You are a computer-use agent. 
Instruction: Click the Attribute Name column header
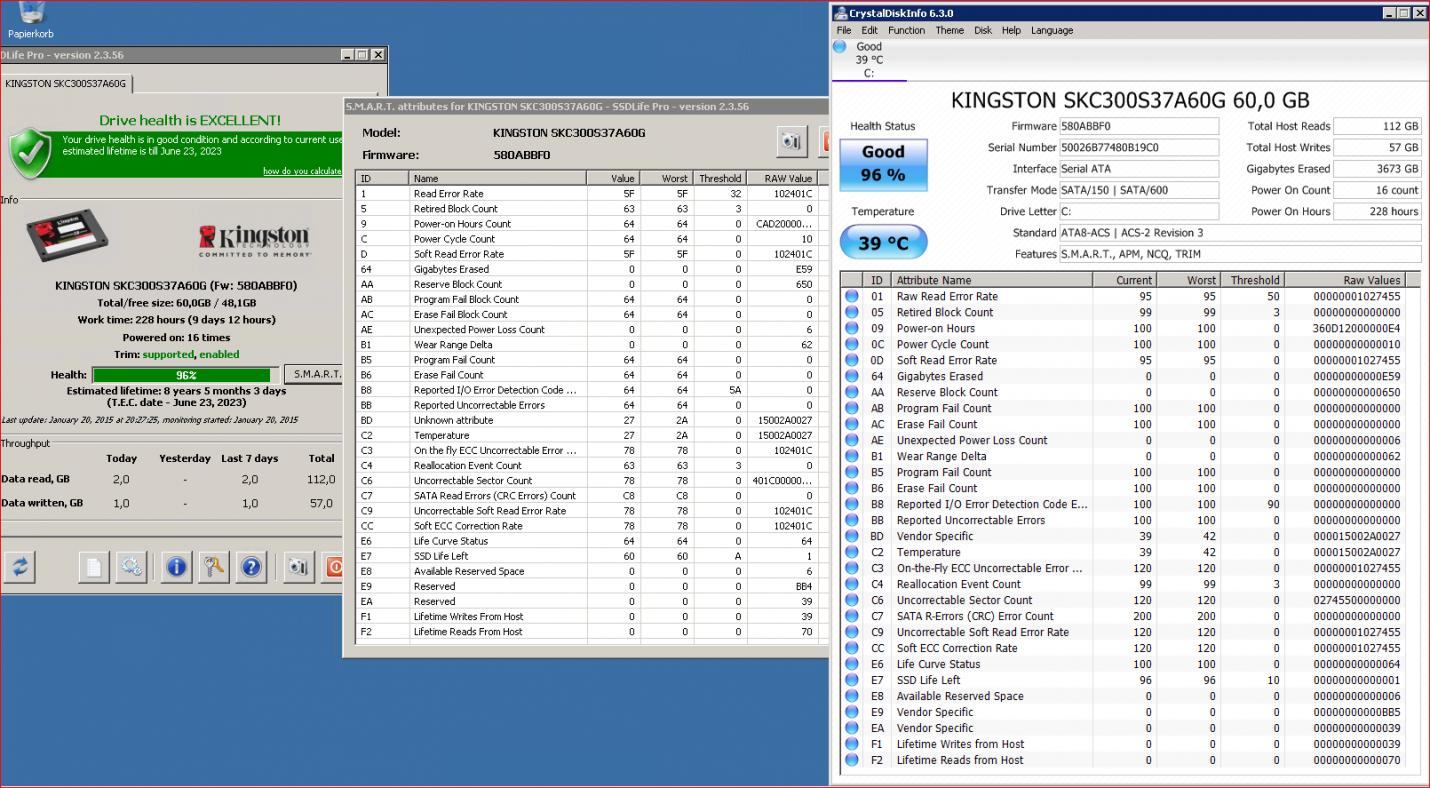click(992, 280)
